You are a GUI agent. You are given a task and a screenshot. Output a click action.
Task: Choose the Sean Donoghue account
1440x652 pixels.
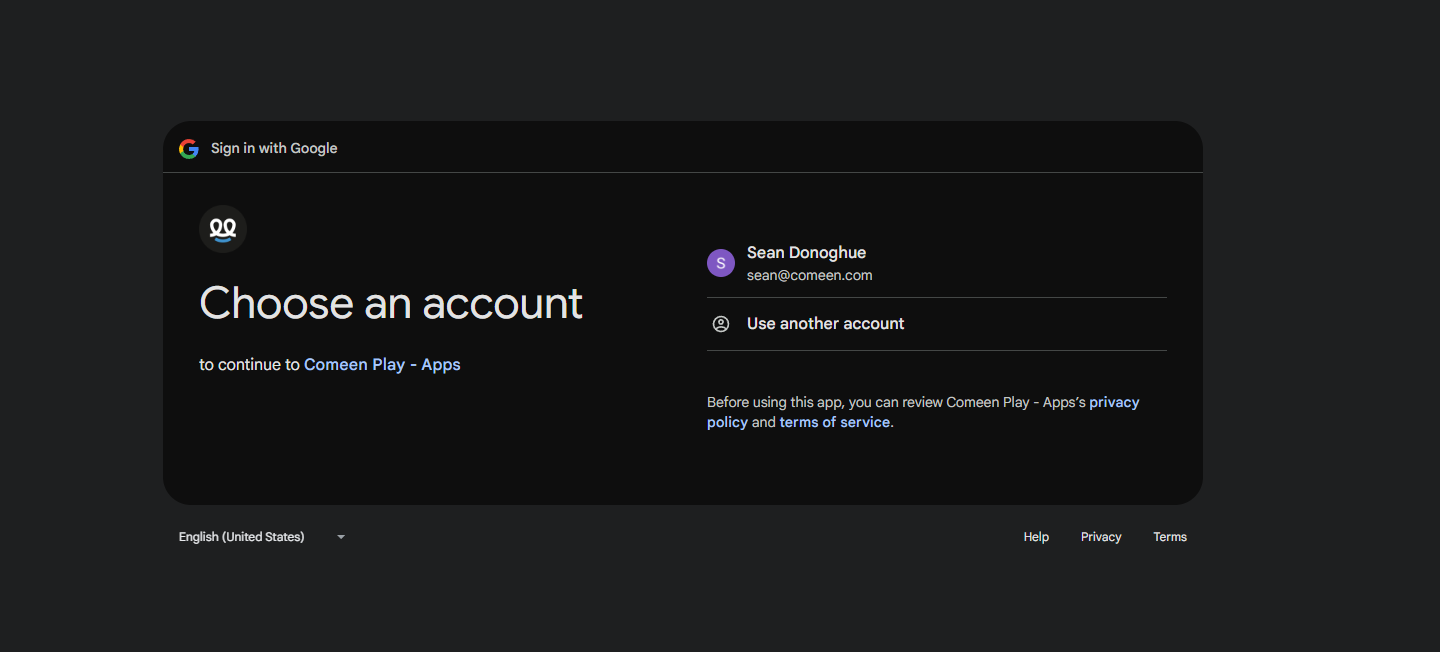pos(937,263)
